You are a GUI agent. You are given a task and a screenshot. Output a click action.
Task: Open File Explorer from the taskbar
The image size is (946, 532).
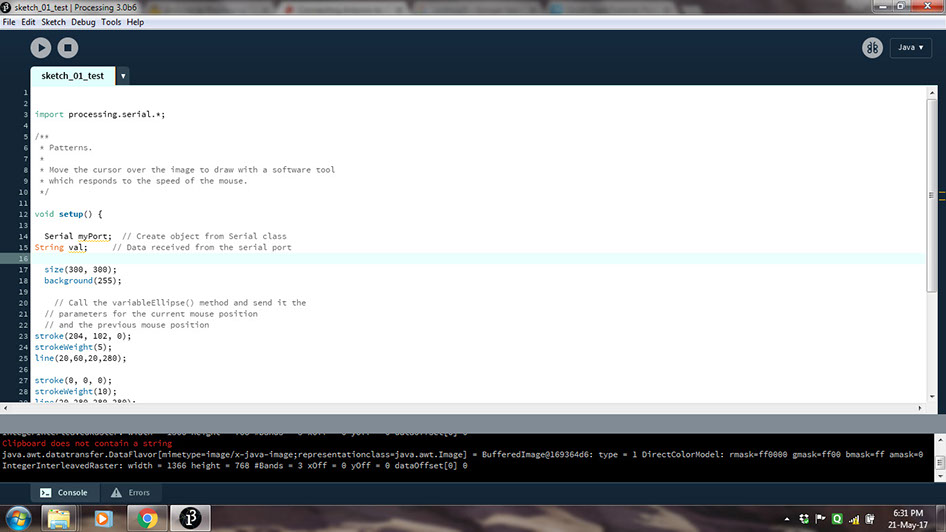[x=59, y=519]
